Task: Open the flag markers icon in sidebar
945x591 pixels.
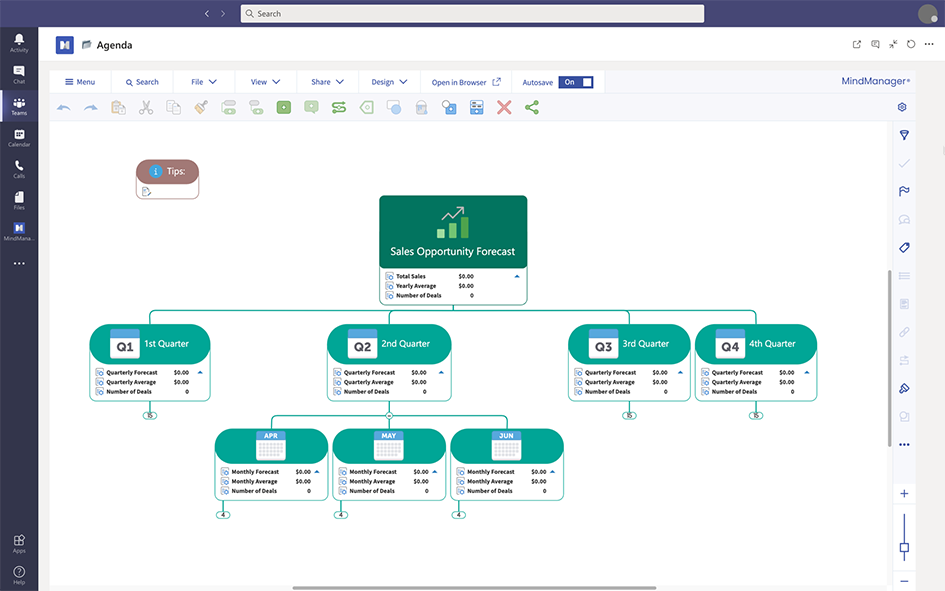Action: [x=904, y=191]
